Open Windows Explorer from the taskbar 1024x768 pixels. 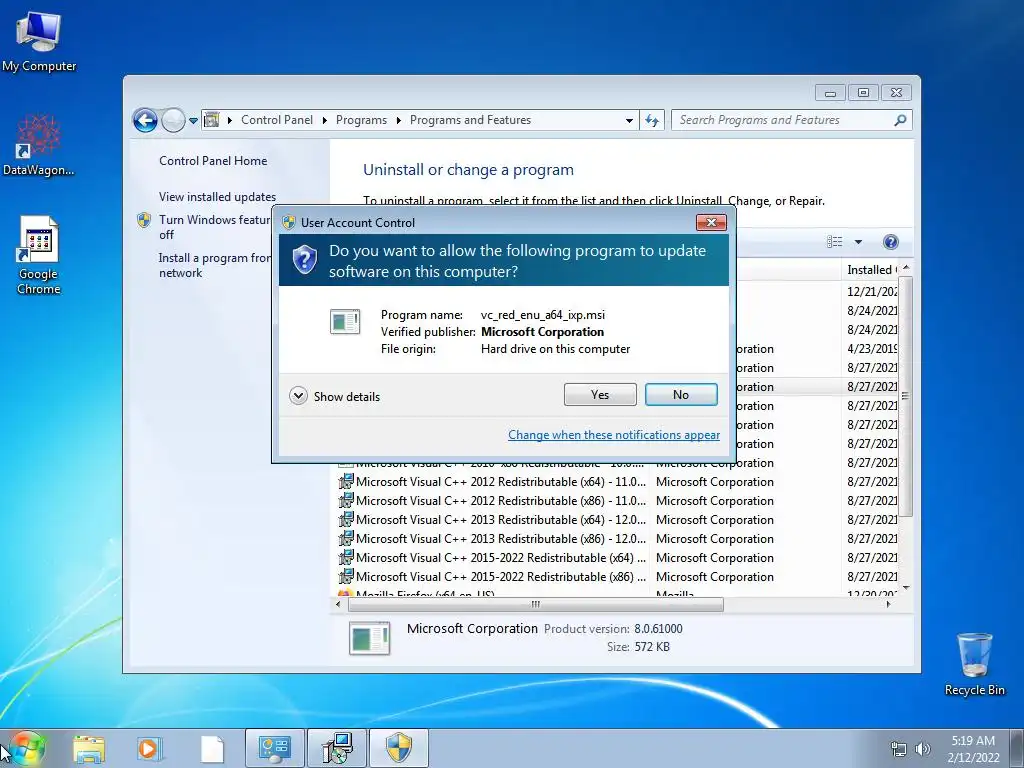pyautogui.click(x=89, y=749)
